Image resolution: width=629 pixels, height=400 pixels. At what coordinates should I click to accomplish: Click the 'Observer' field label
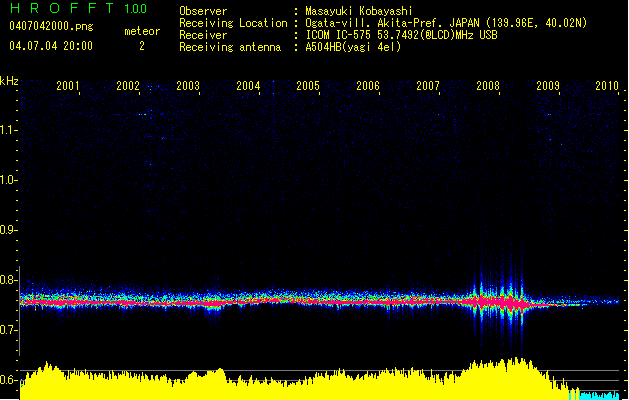click(x=203, y=11)
